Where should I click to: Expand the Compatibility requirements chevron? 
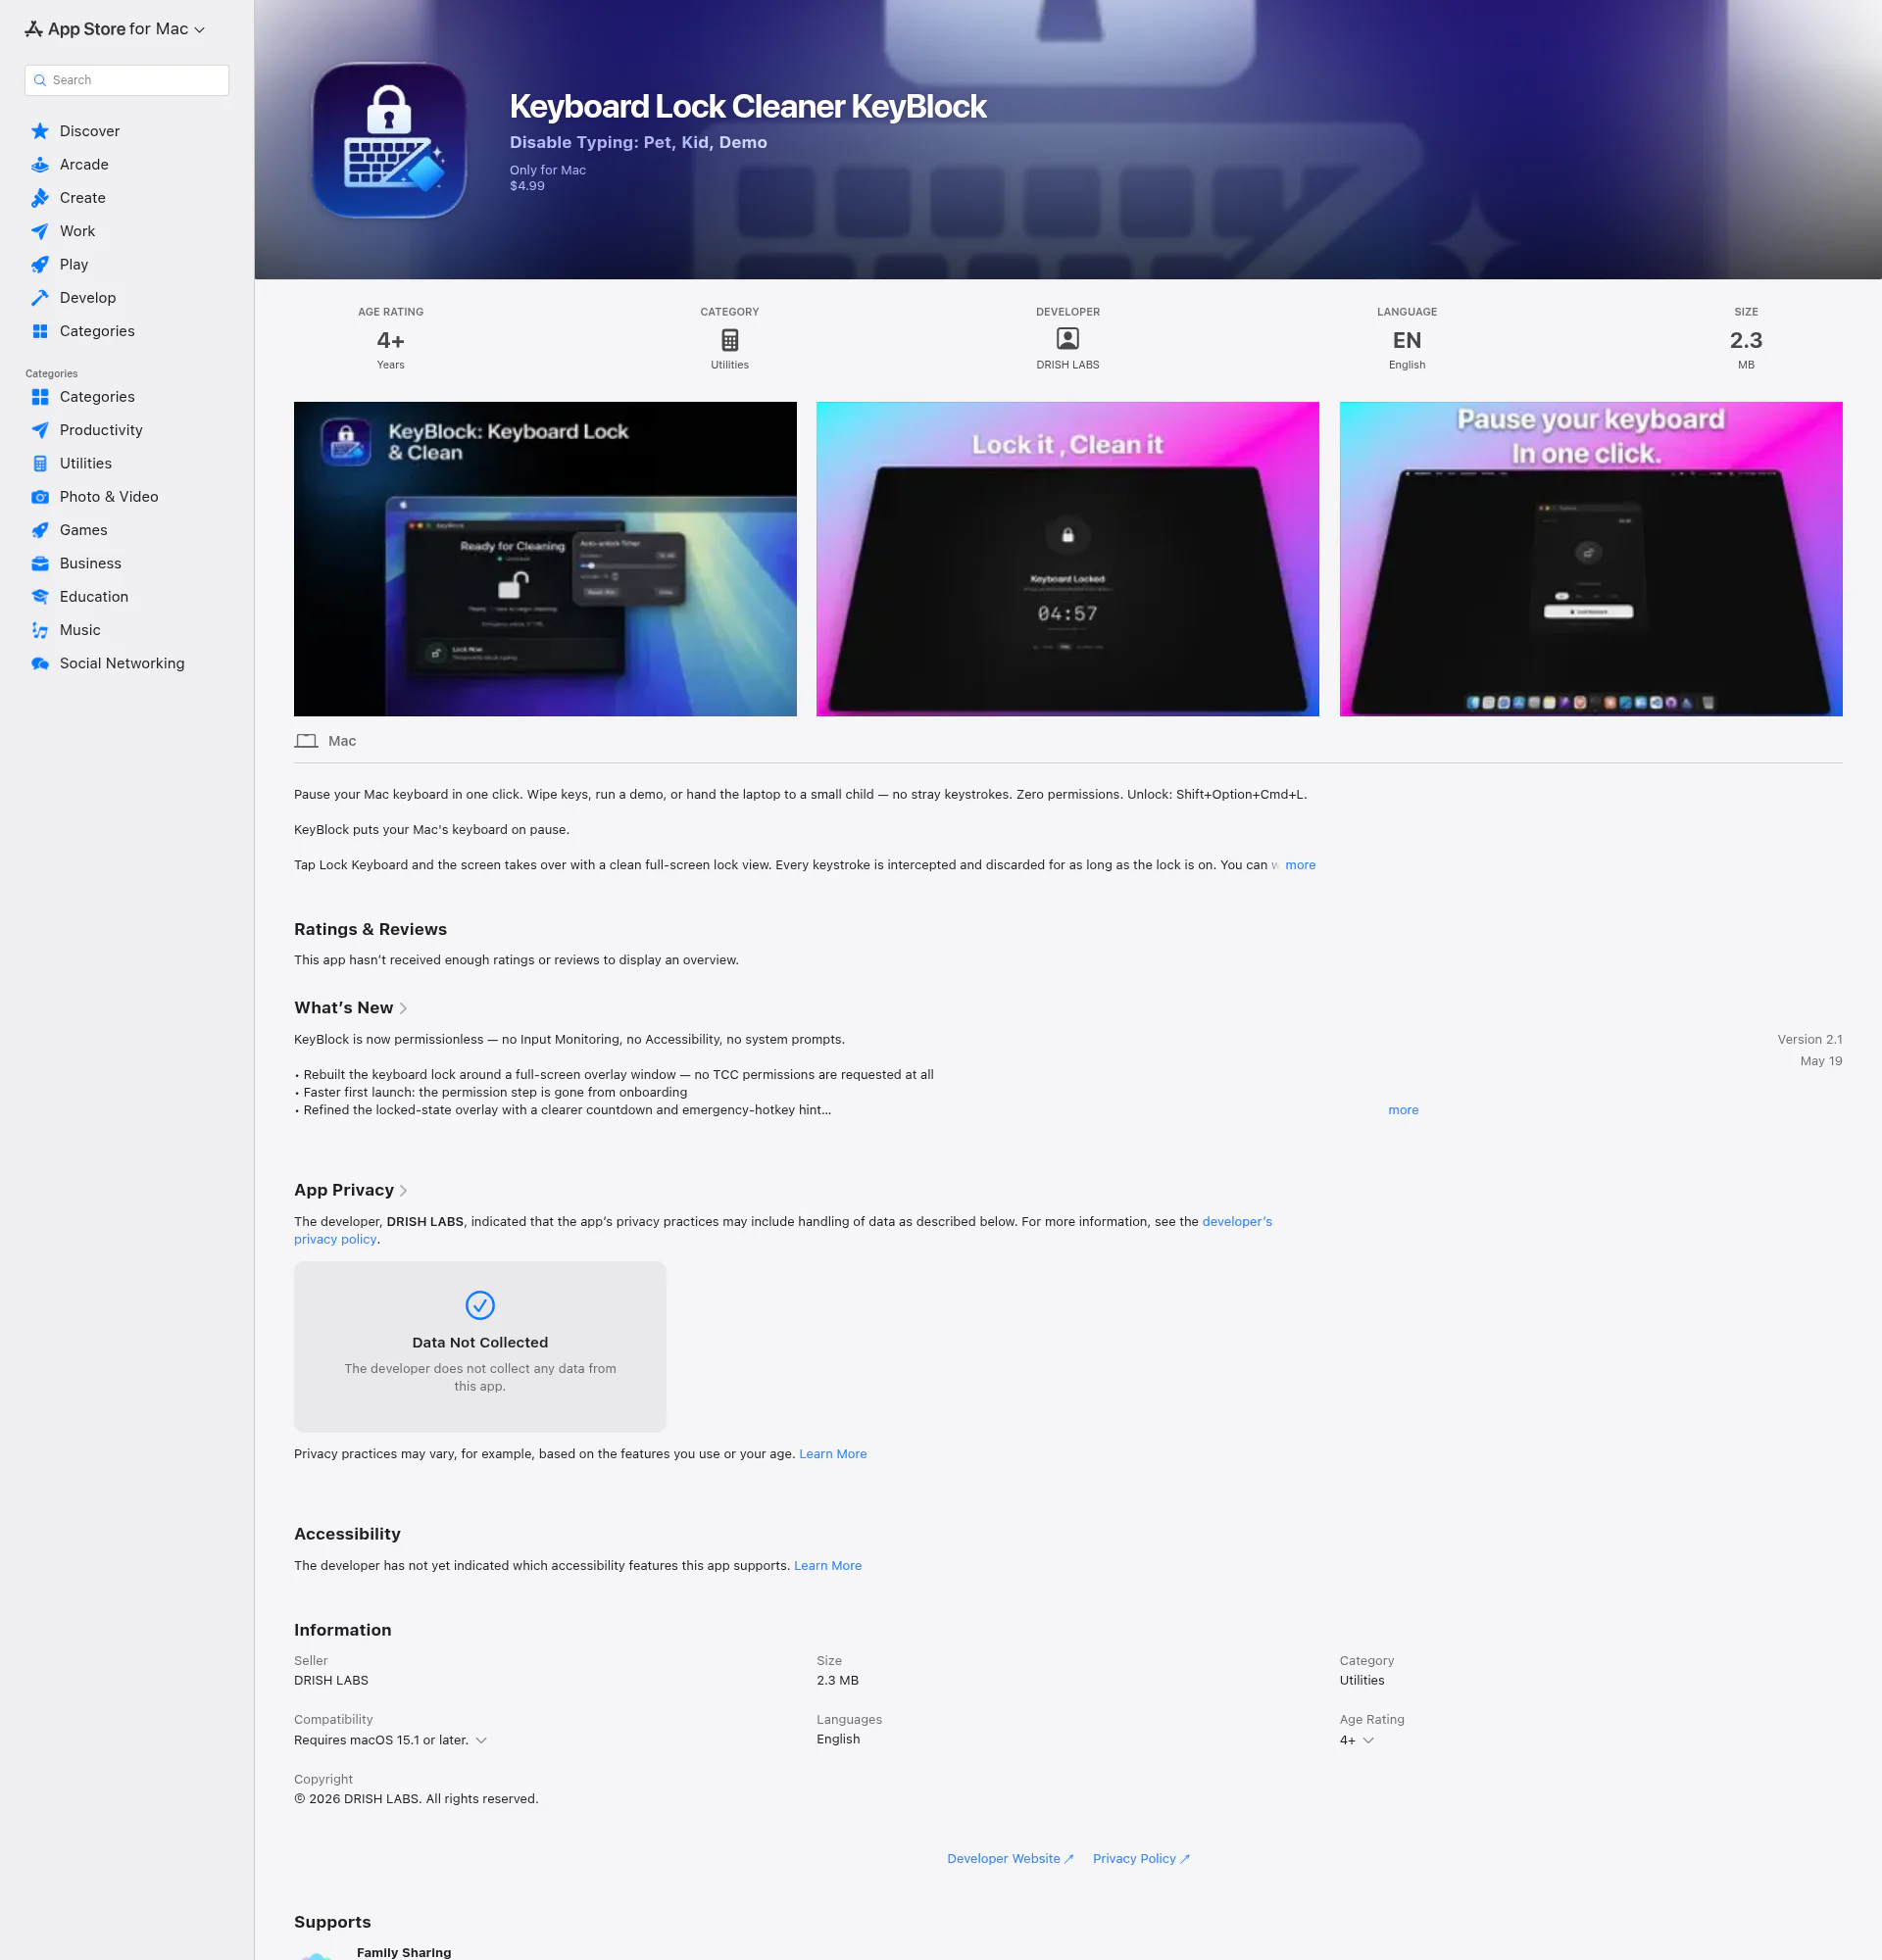[x=481, y=1740]
